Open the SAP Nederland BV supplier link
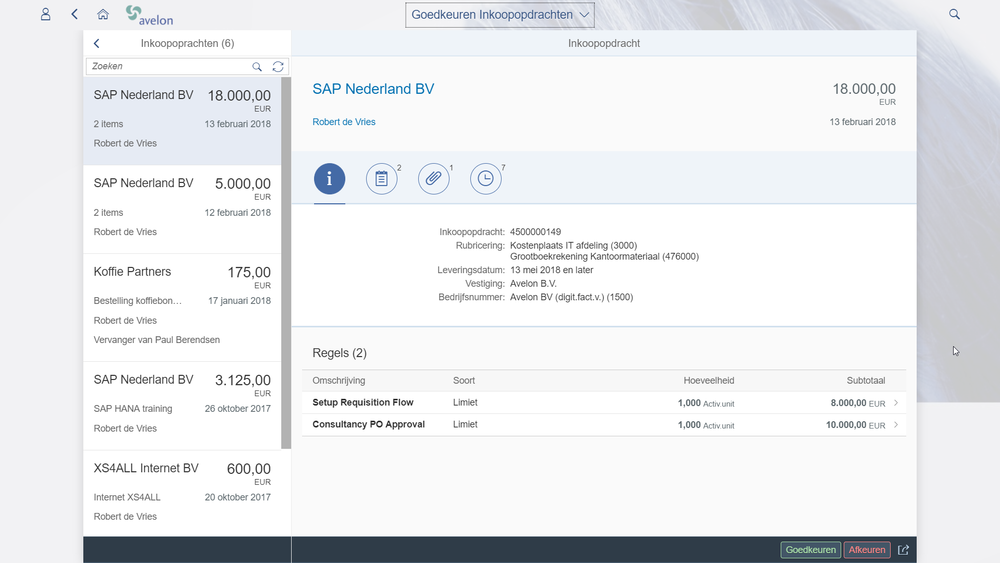This screenshot has width=1000, height=563. click(373, 89)
